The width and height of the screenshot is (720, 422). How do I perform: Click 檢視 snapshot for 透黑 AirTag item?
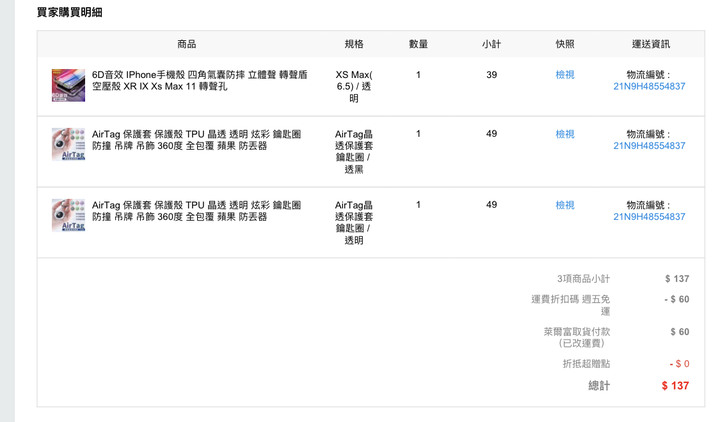tap(565, 134)
